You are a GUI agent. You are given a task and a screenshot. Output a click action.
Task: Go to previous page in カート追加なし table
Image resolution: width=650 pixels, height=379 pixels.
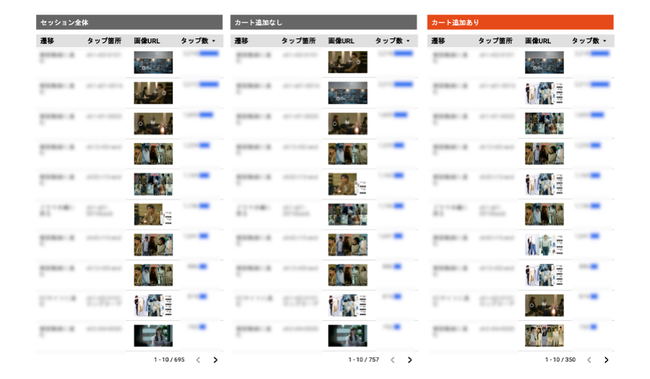(x=393, y=360)
